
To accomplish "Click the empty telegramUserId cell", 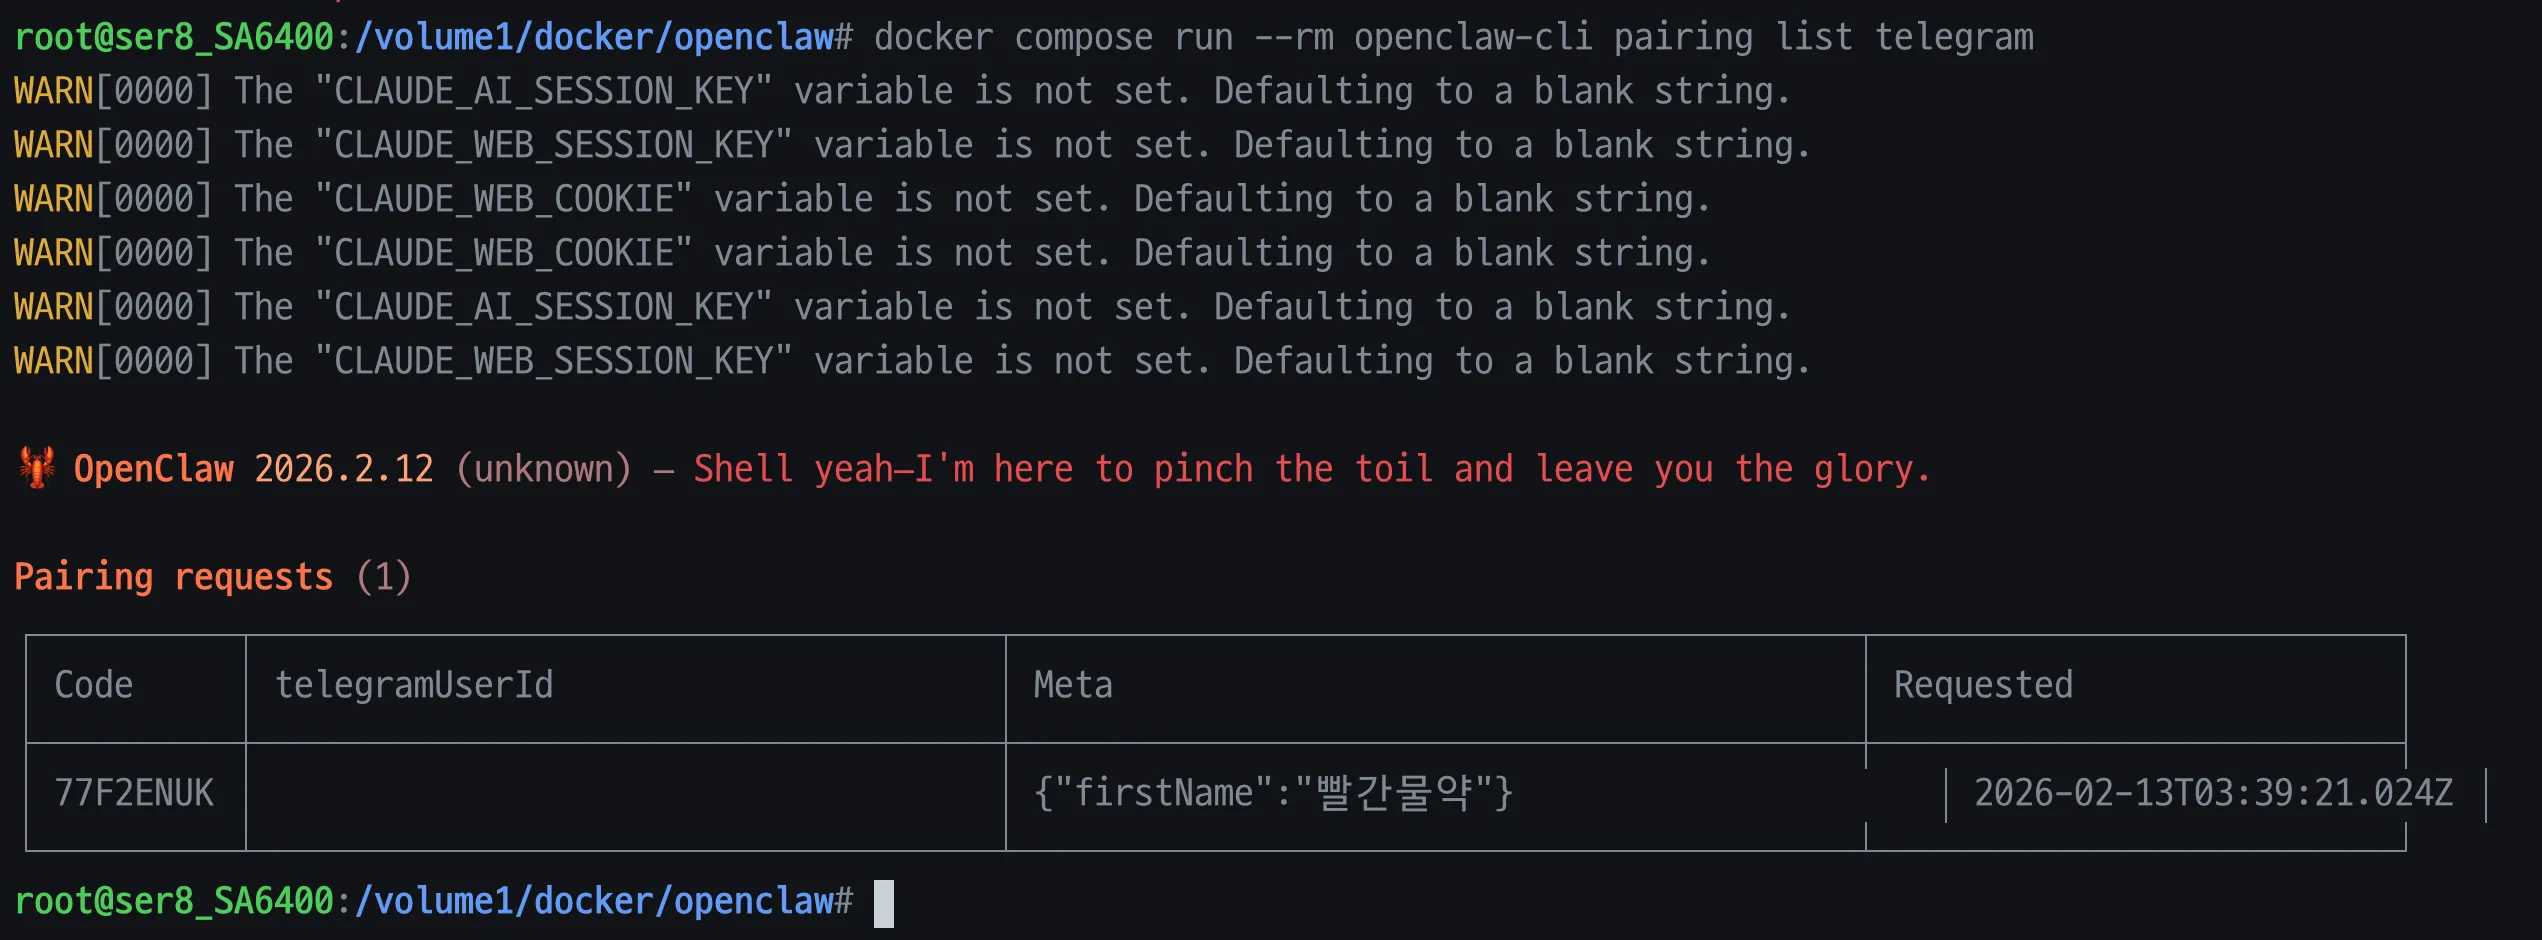I will (625, 795).
